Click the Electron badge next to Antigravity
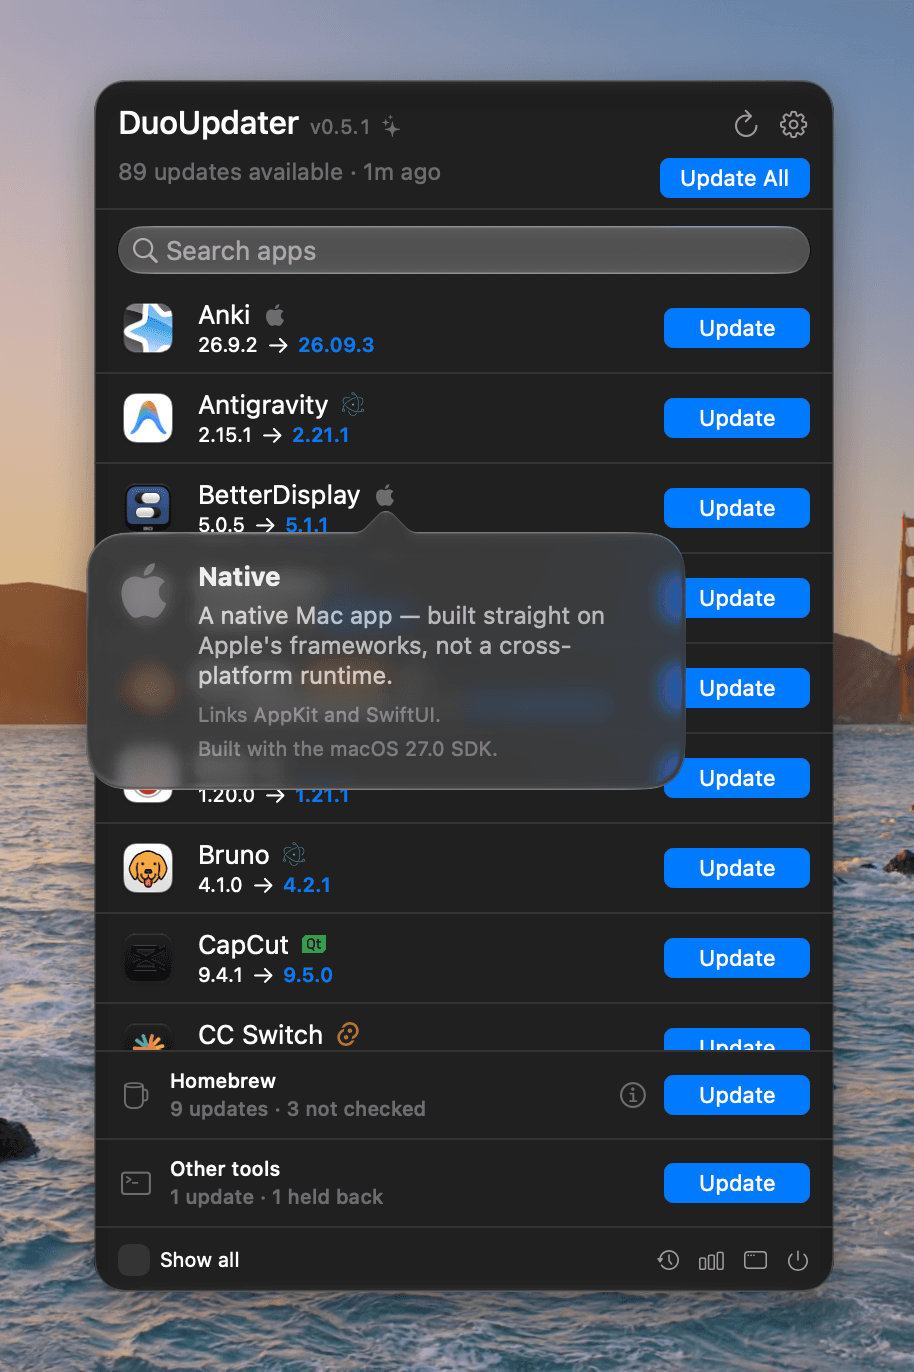This screenshot has width=914, height=1372. (x=353, y=405)
